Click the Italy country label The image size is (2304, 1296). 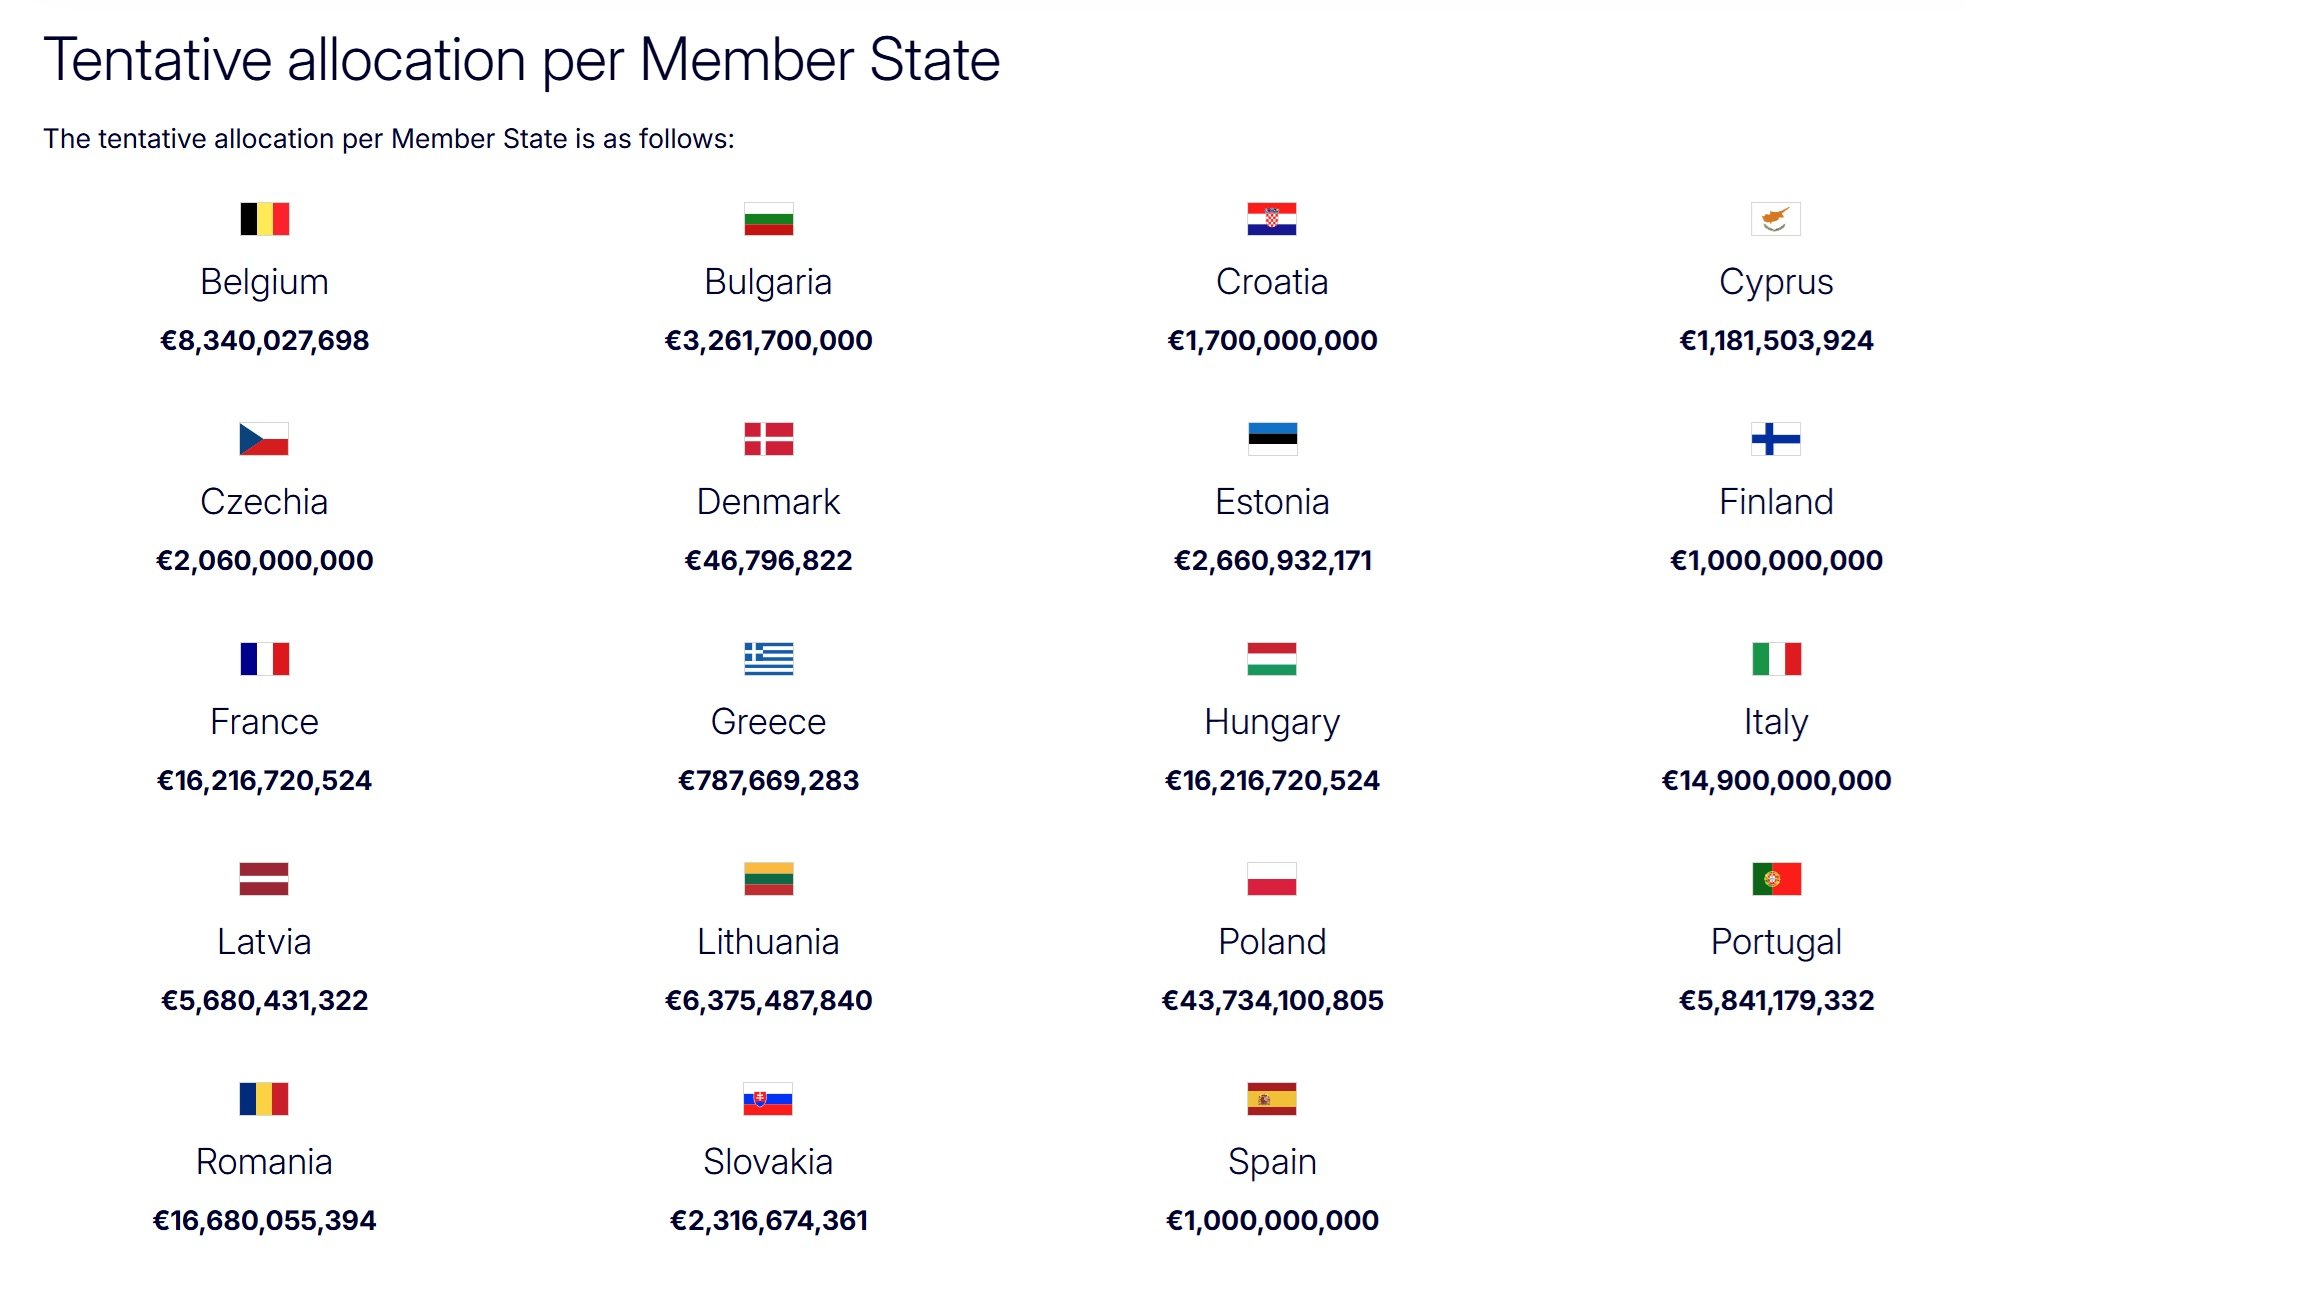(x=1776, y=722)
